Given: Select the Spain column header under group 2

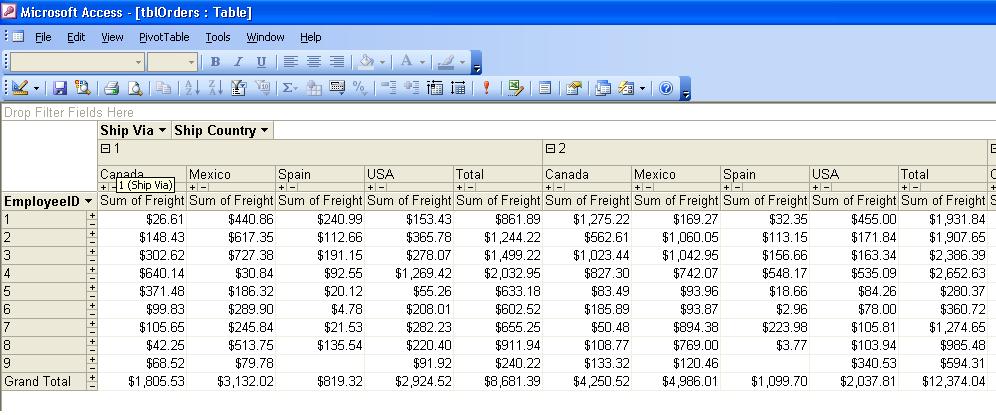Looking at the screenshot, I should (765, 174).
